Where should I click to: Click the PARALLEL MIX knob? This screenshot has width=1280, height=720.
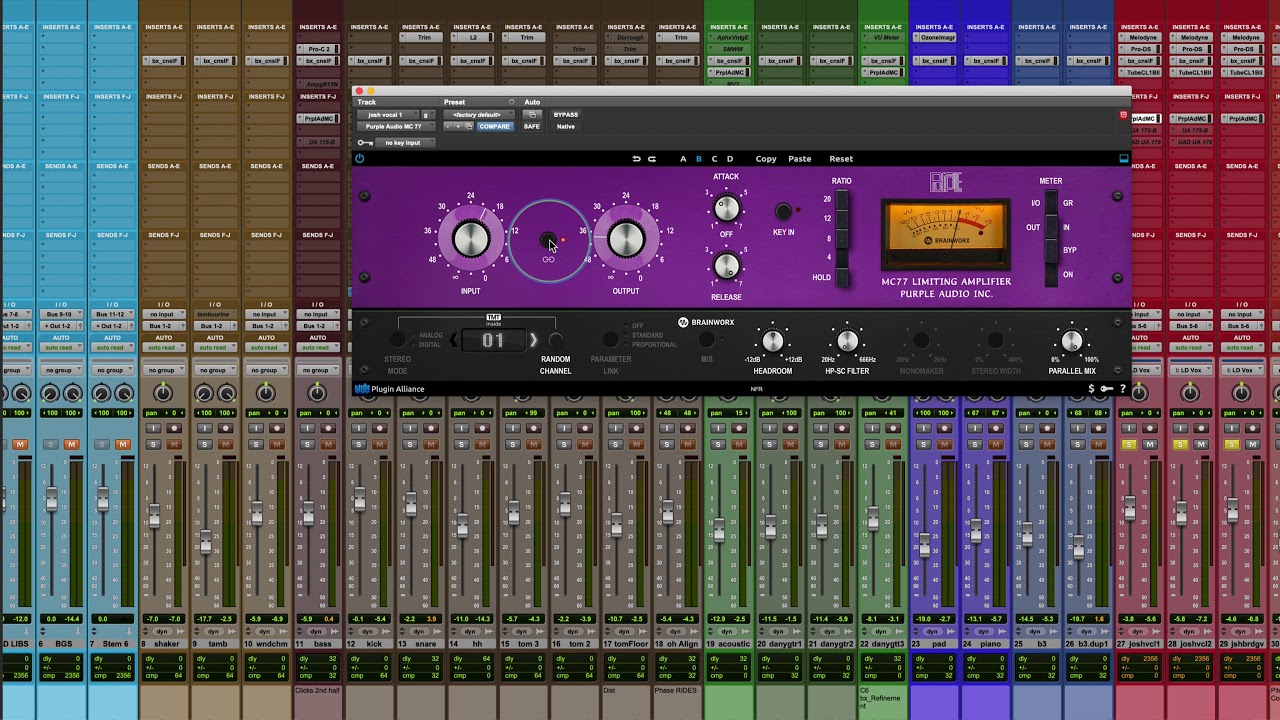coord(1071,342)
